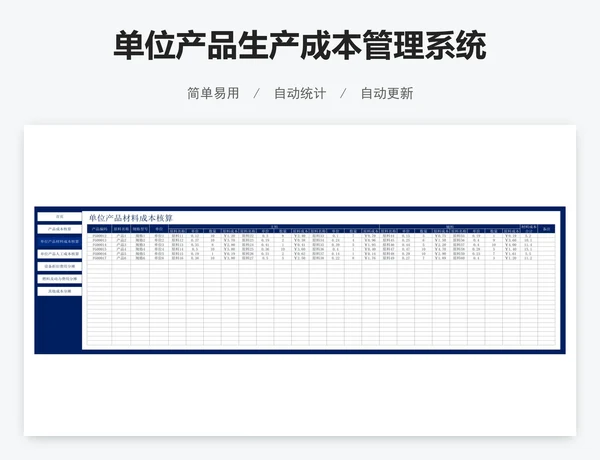Click the sheet title 单位产品材料成本核算
The image size is (600, 460).
tap(131, 218)
